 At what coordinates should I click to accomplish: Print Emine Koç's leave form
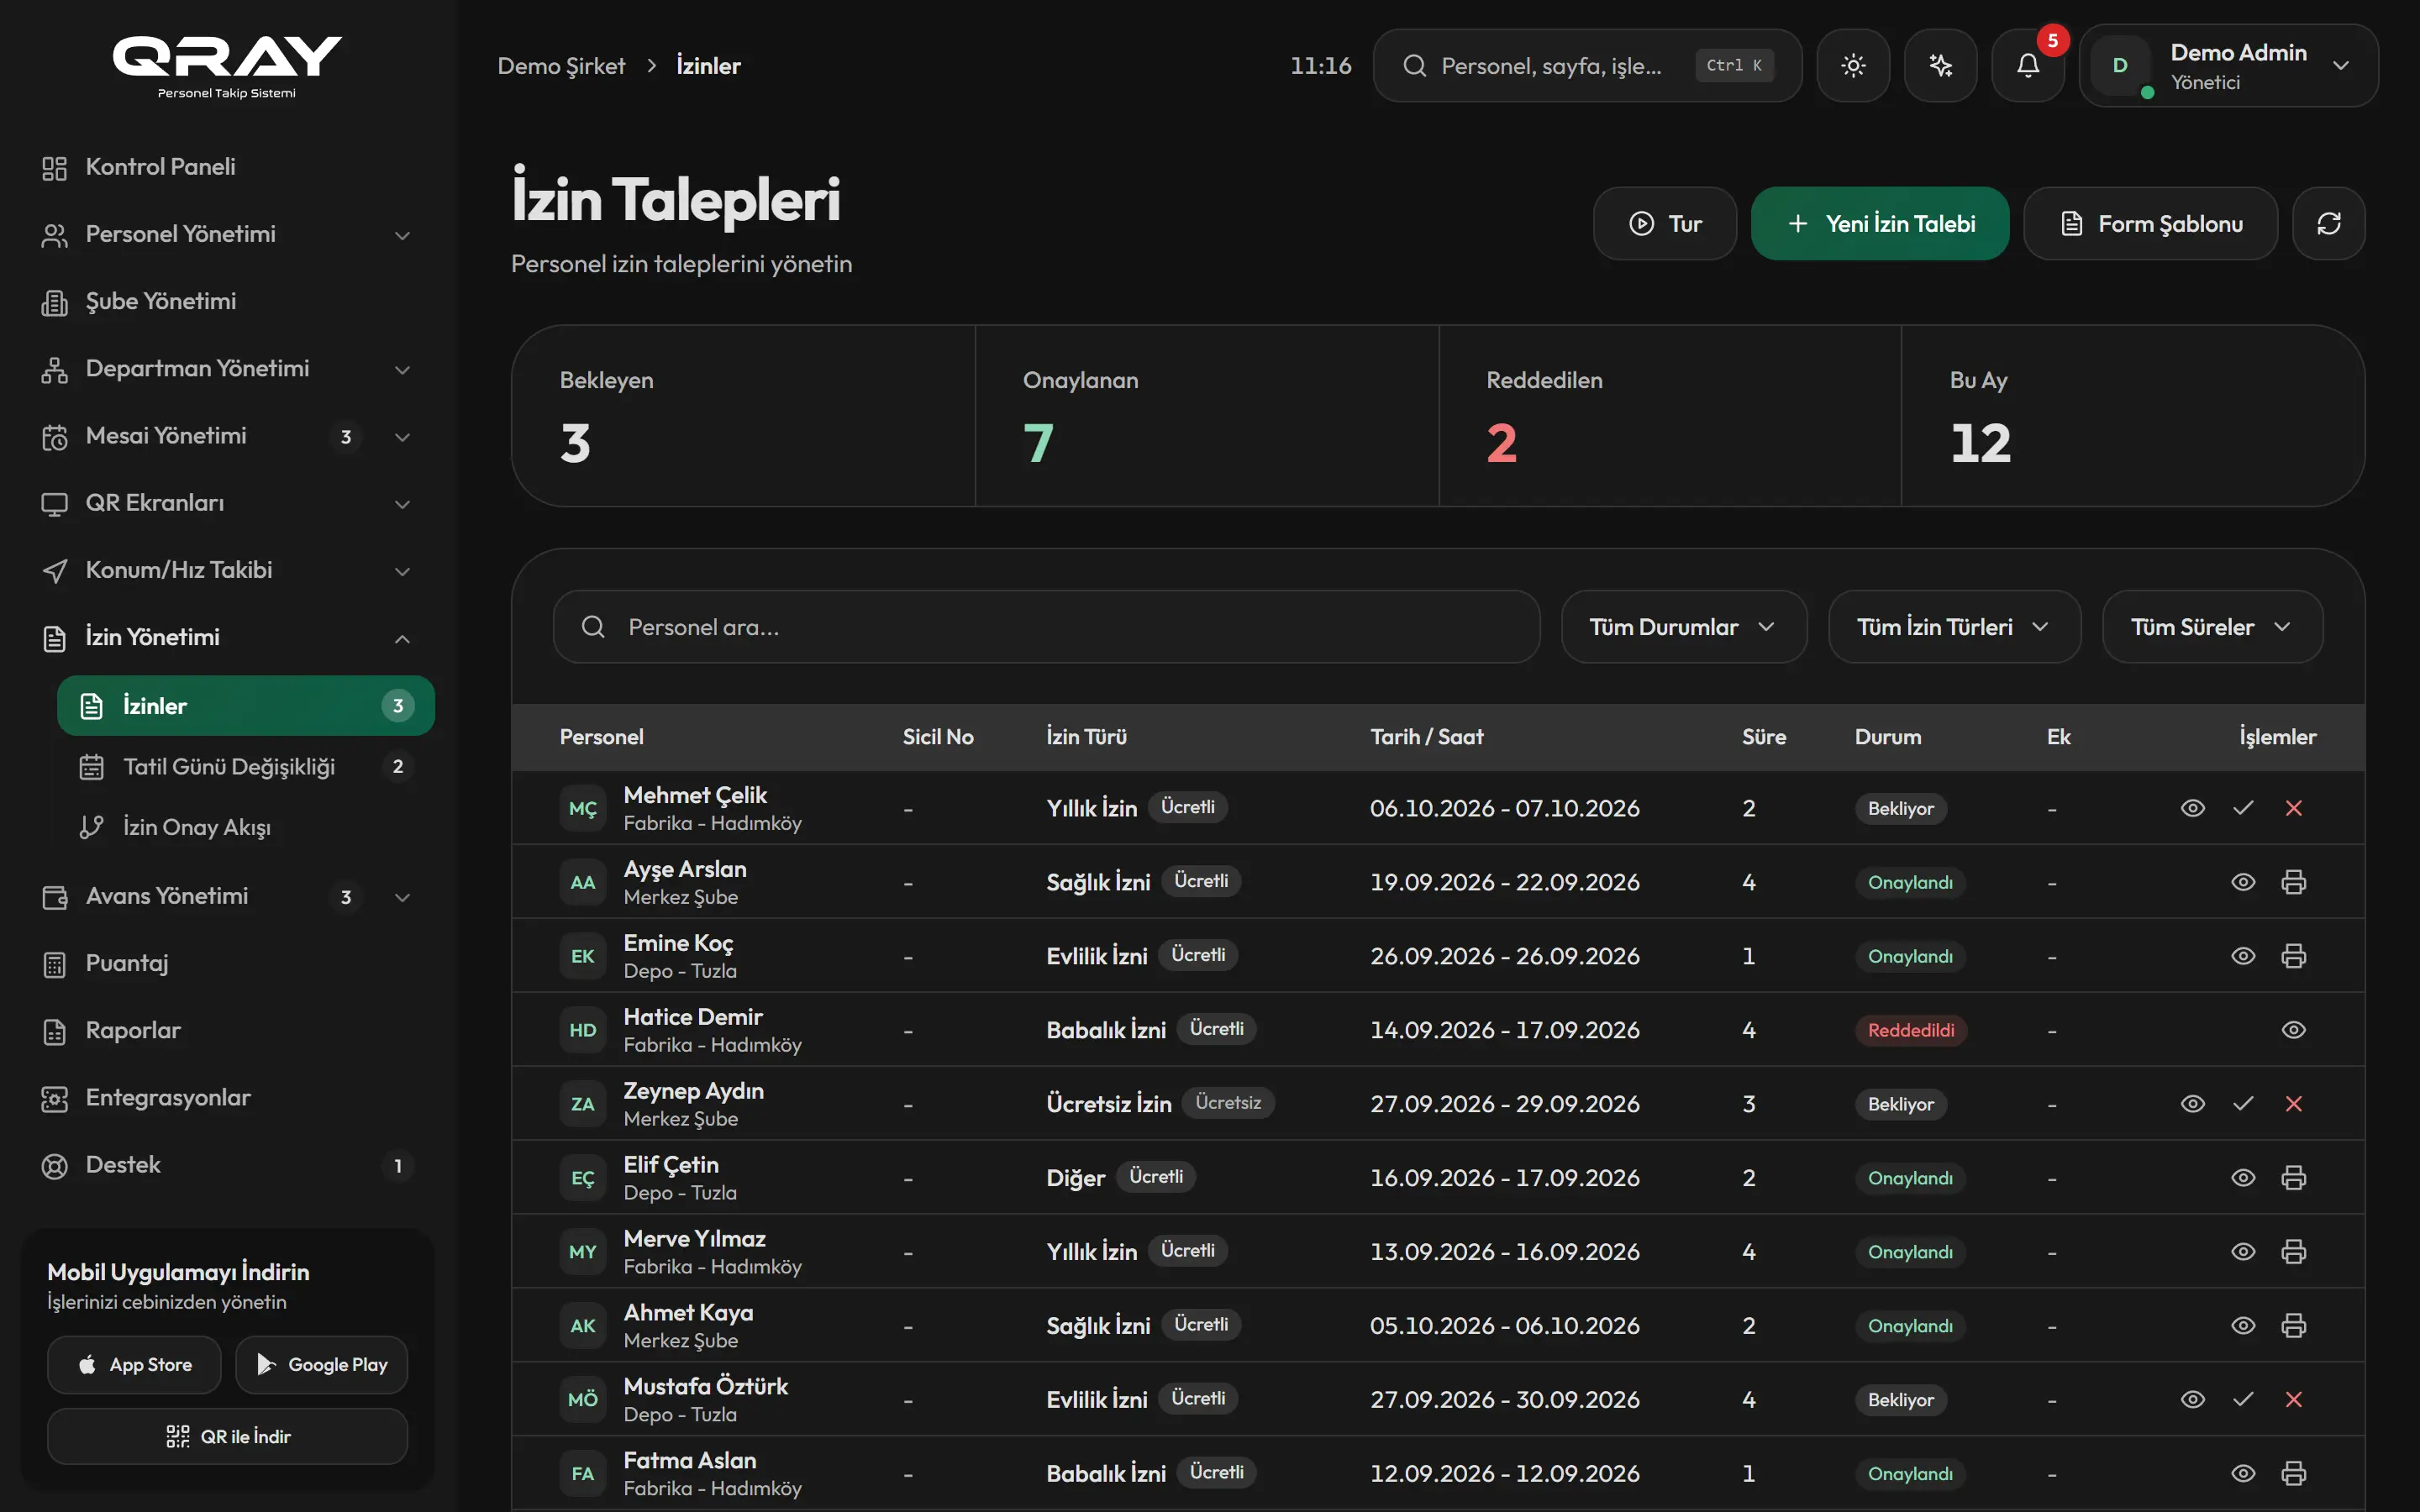click(2294, 956)
